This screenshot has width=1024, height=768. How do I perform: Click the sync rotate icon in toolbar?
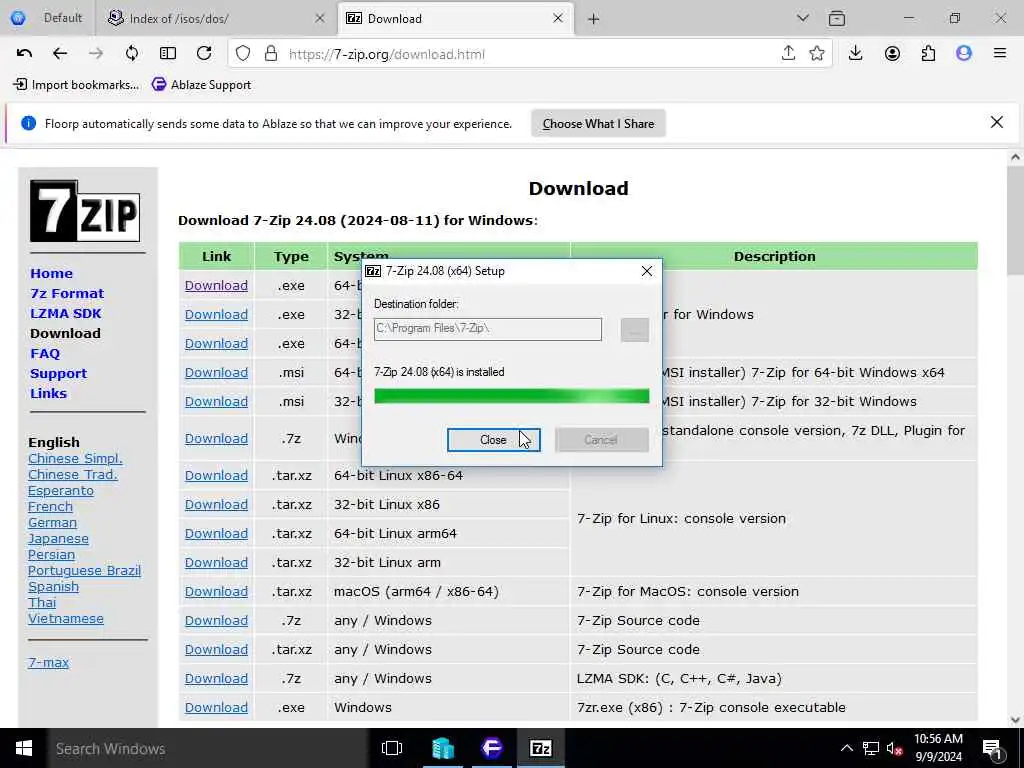coord(132,54)
